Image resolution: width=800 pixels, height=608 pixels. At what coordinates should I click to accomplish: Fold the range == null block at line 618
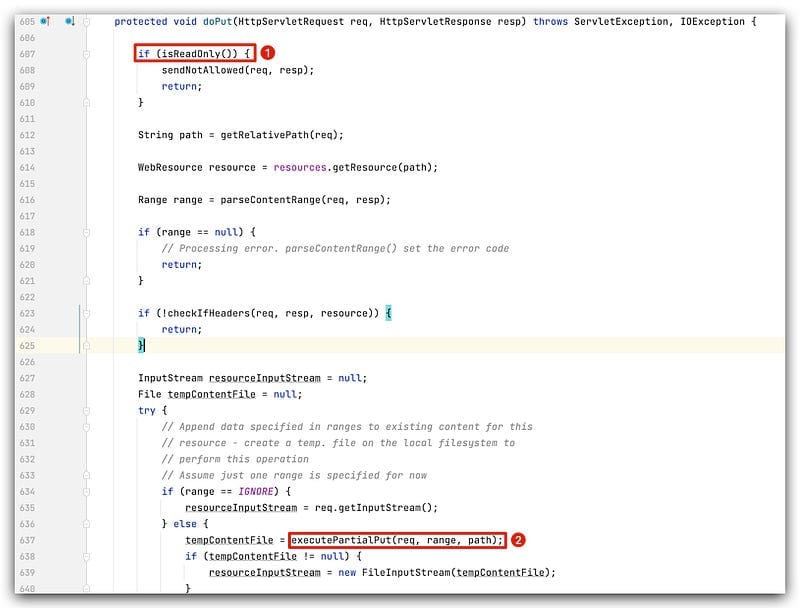tap(87, 232)
